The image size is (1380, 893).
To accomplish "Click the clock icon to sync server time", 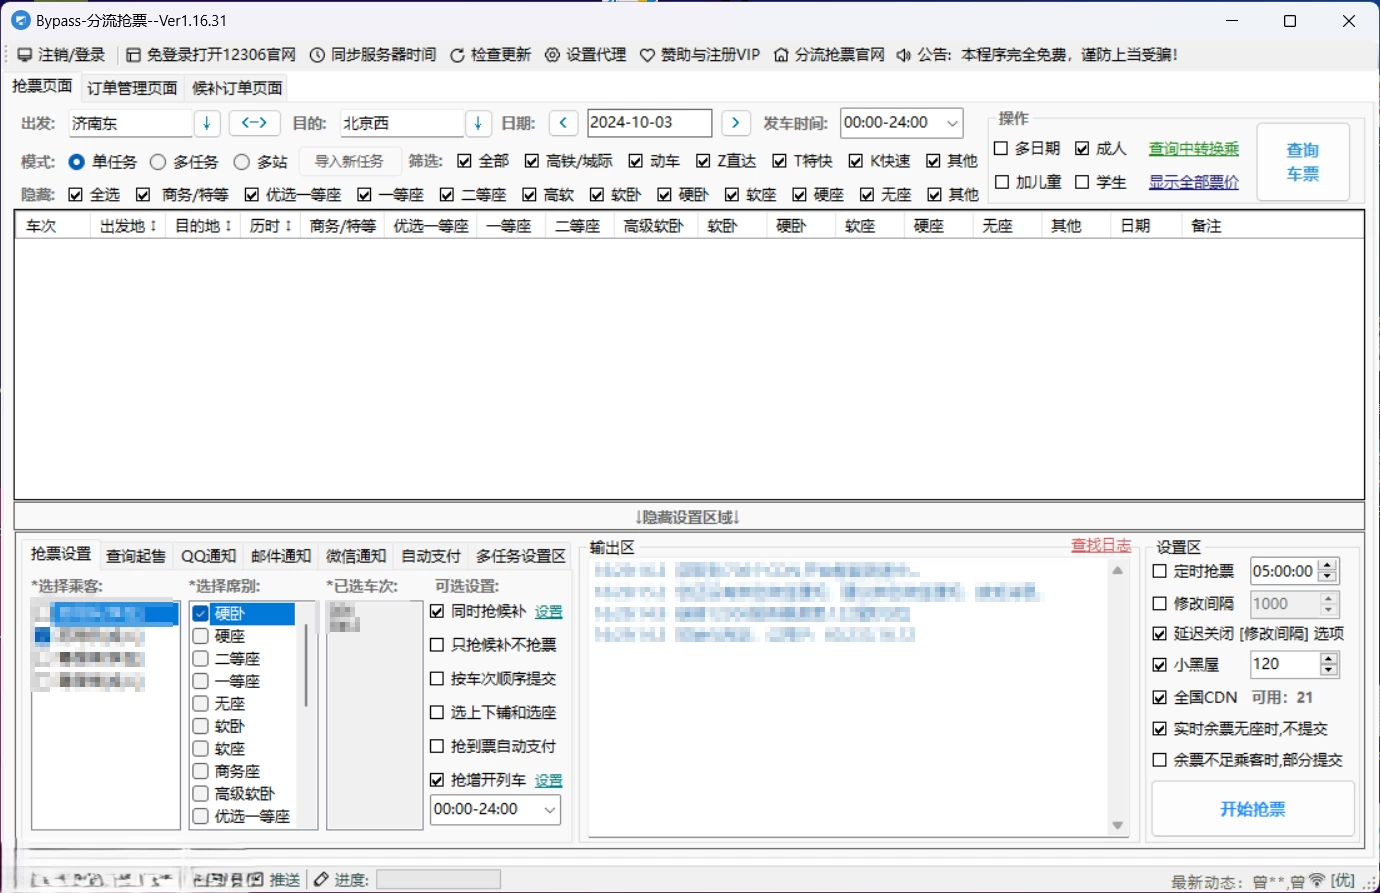I will [317, 55].
